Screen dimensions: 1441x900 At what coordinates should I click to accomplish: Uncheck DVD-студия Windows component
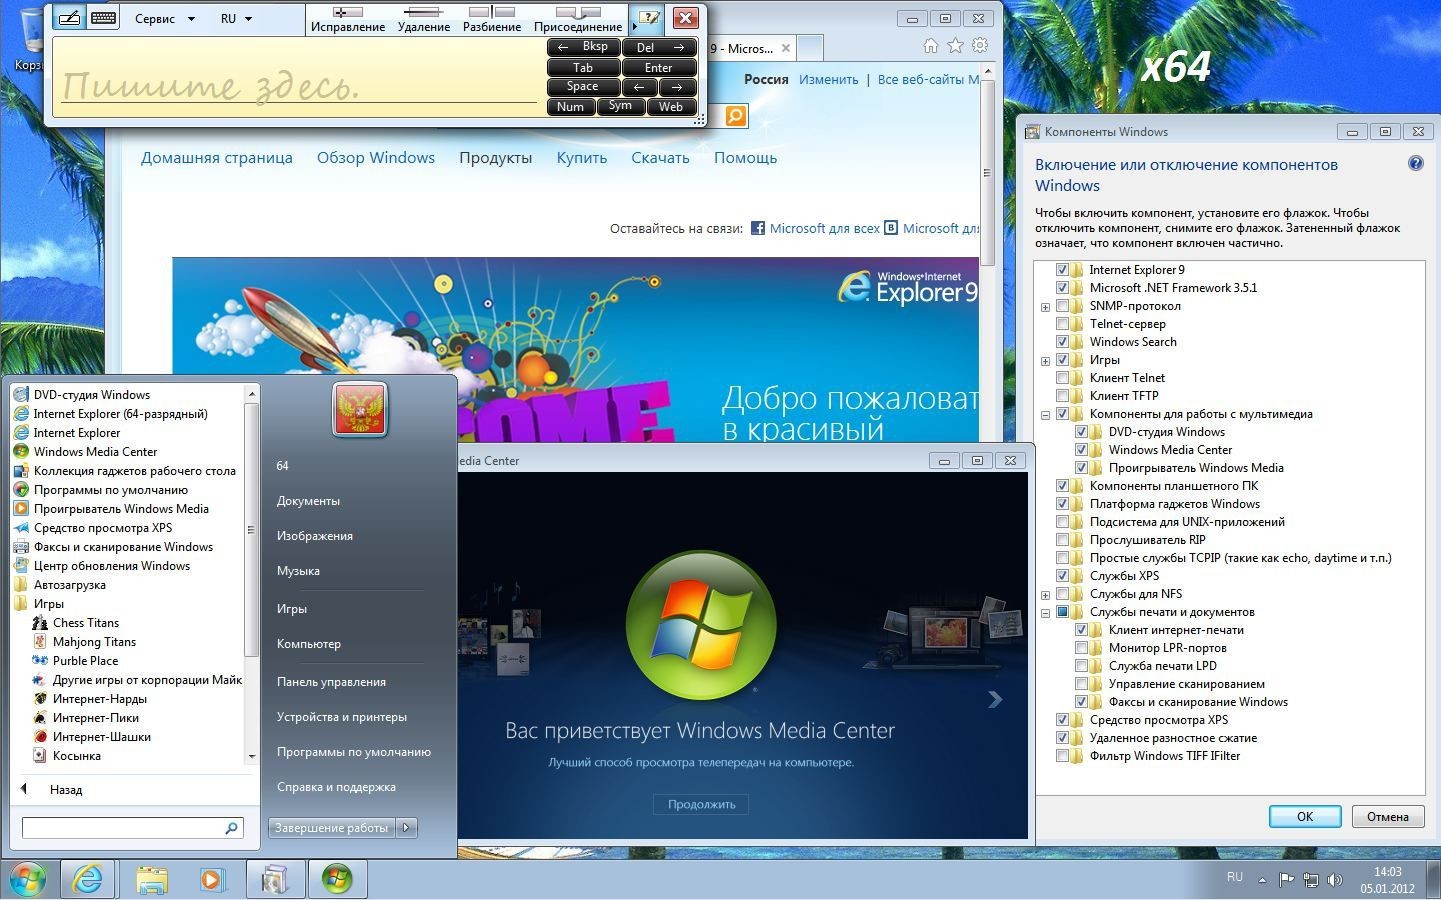(1081, 432)
